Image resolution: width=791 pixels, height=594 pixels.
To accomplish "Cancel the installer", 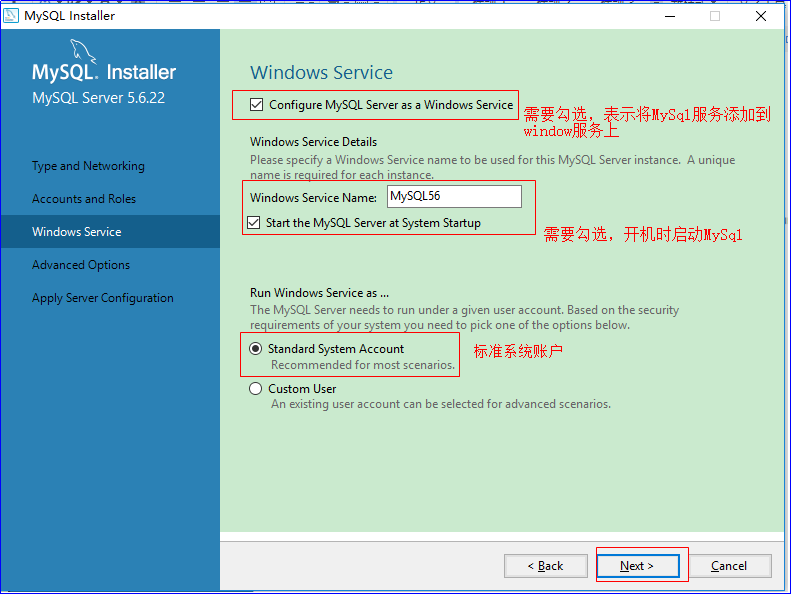I will [x=729, y=566].
